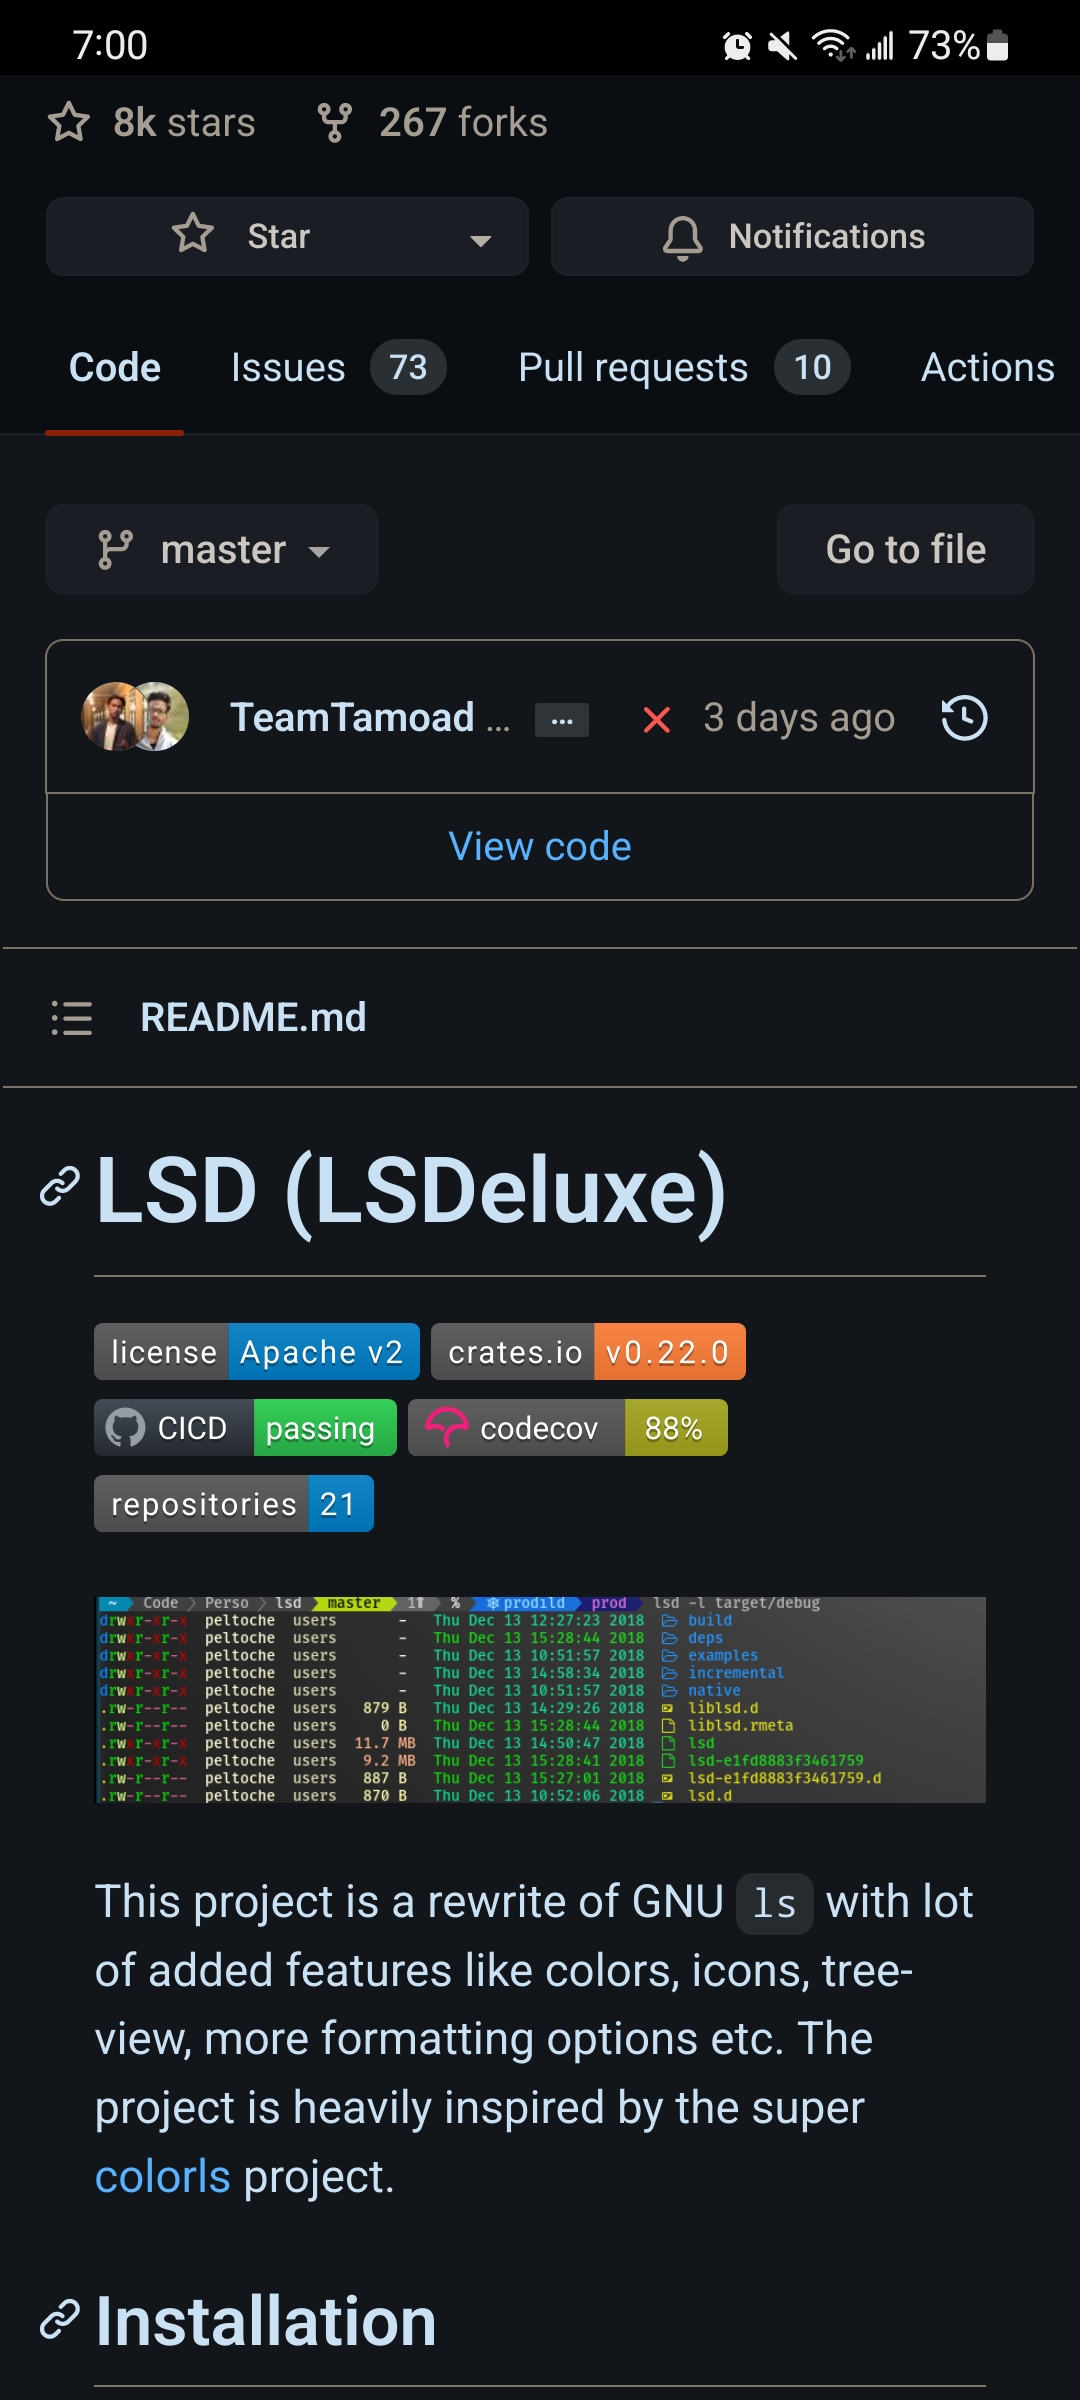
Task: Open README table of contents icon
Action: coord(72,1018)
